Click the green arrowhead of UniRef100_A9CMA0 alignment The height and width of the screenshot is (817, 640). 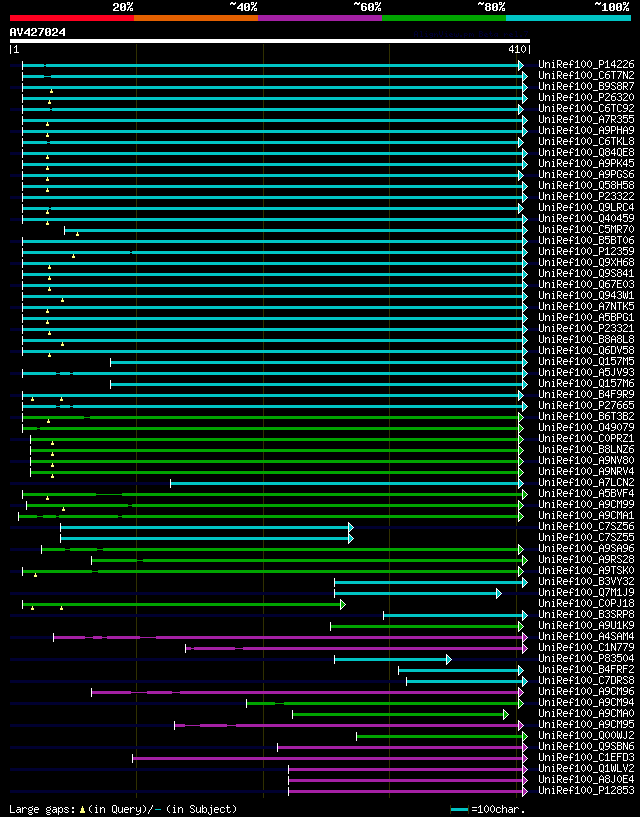point(506,714)
